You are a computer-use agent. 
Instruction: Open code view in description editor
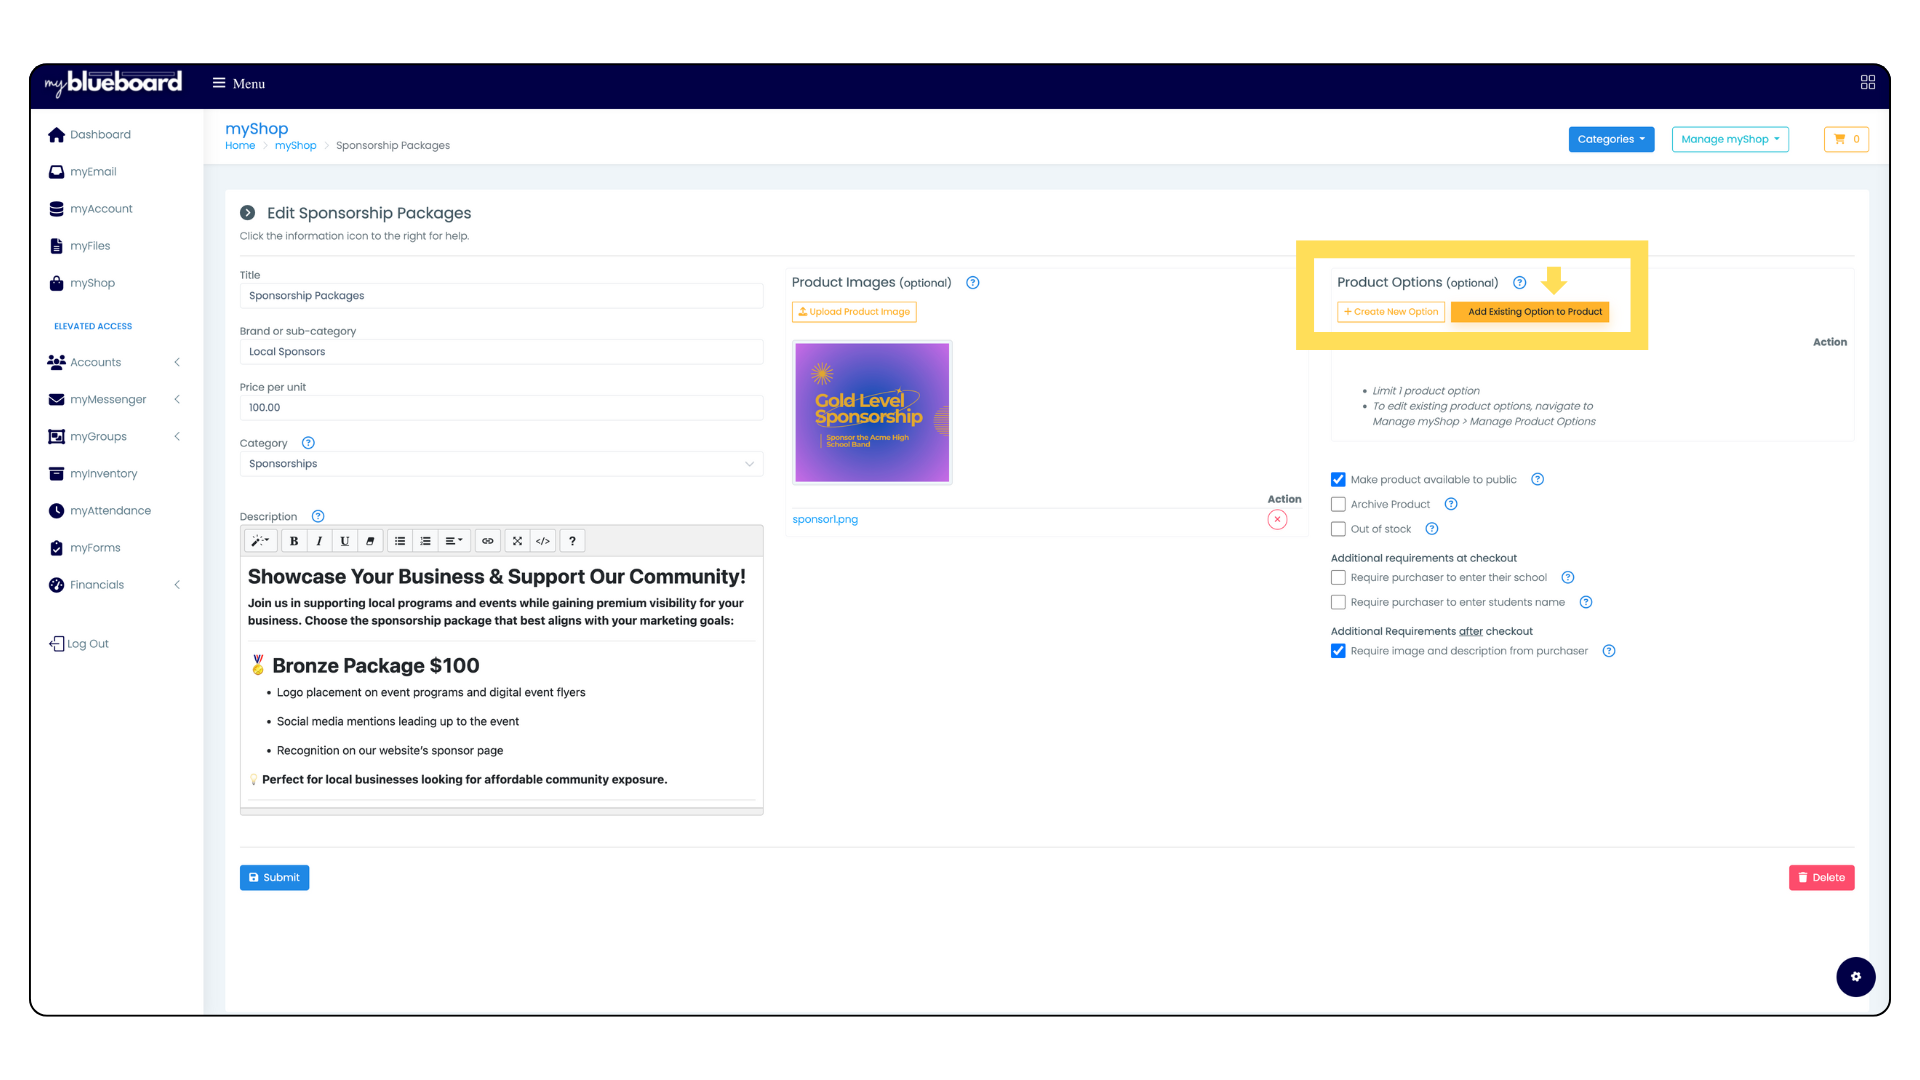pyautogui.click(x=543, y=541)
